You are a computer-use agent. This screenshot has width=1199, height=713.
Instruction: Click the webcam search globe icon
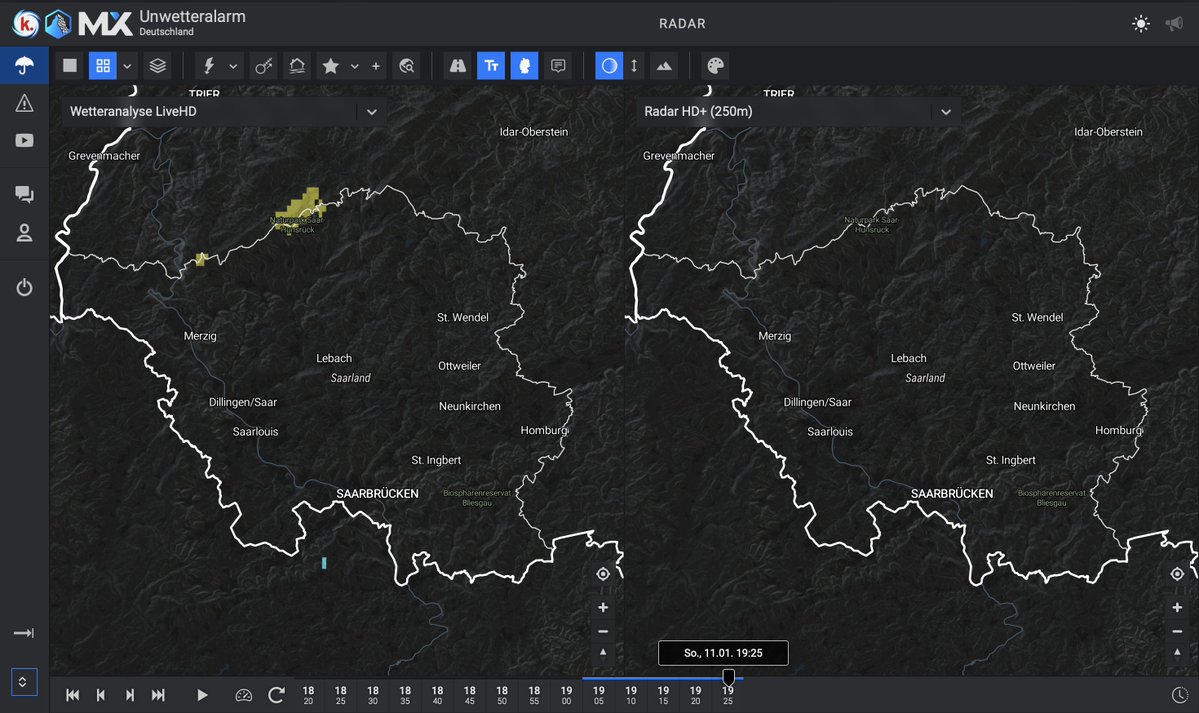pos(408,65)
